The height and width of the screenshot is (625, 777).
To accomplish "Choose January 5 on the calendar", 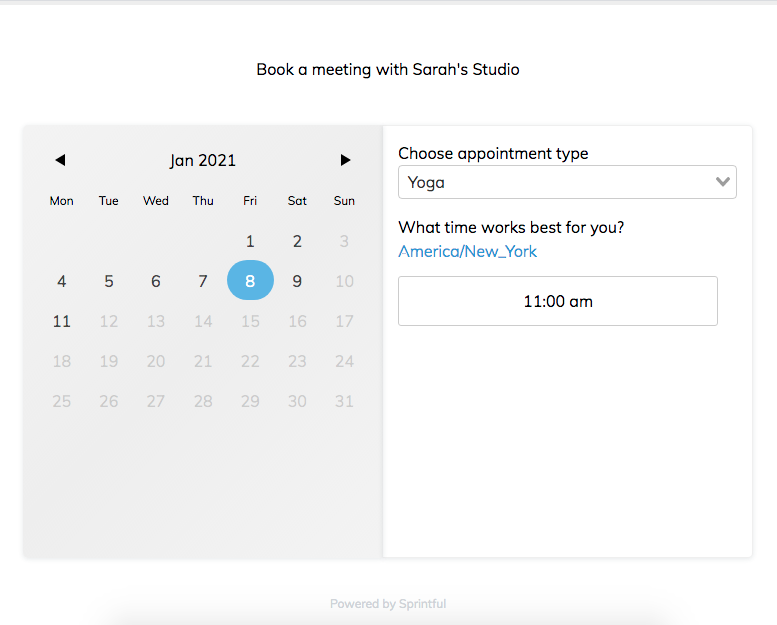I will 109,281.
